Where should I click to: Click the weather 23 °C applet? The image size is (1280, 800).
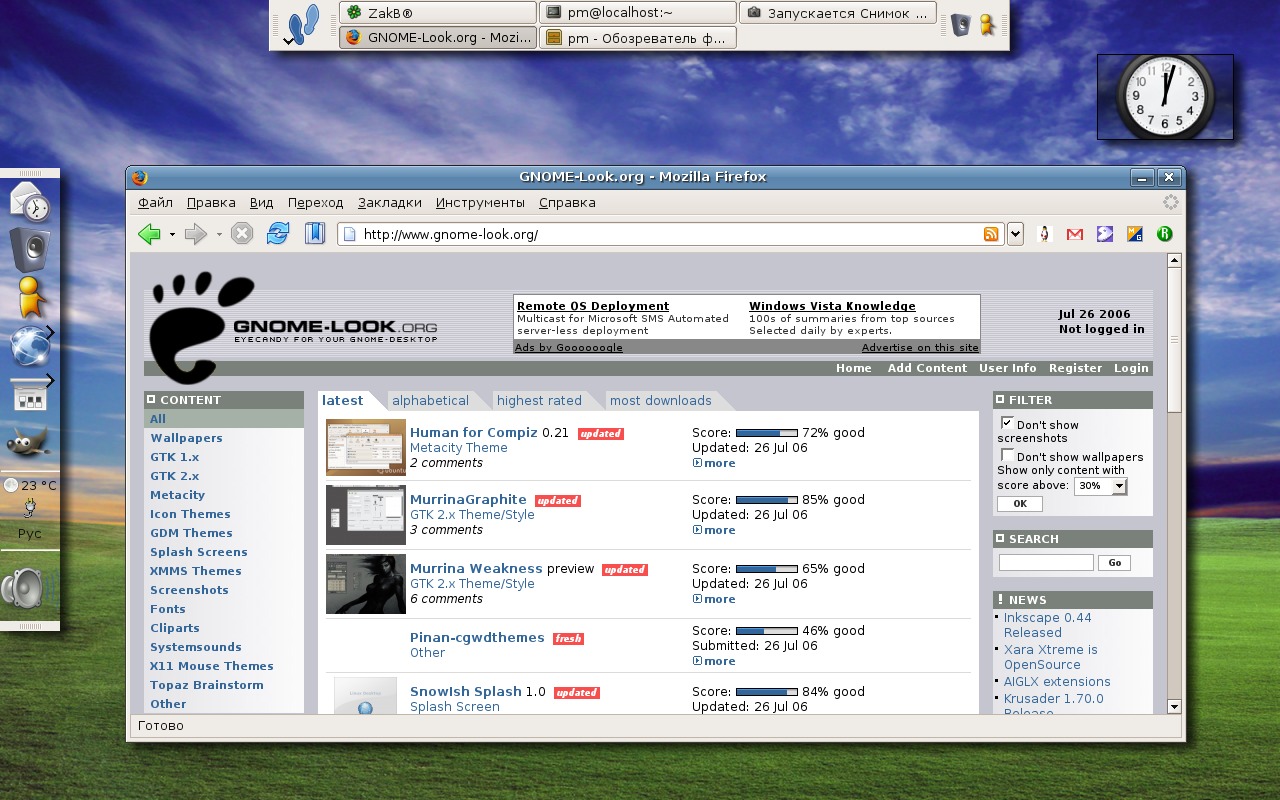click(30, 485)
